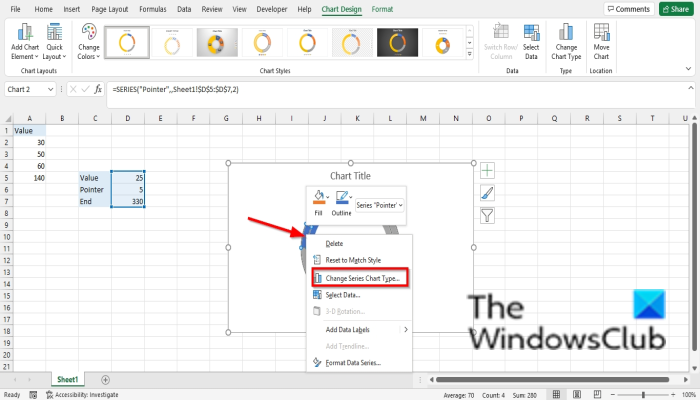This screenshot has height=400, width=700.
Task: Expand the formula bar
Action: pos(691,88)
